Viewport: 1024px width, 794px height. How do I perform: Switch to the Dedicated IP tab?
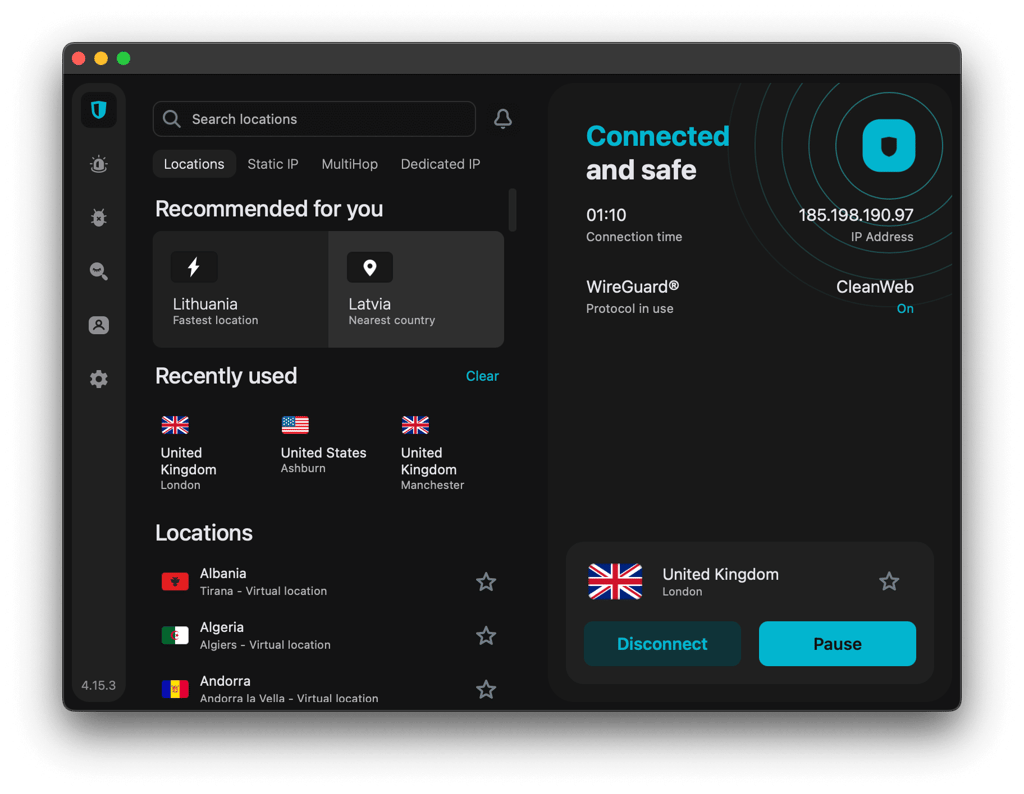(440, 164)
